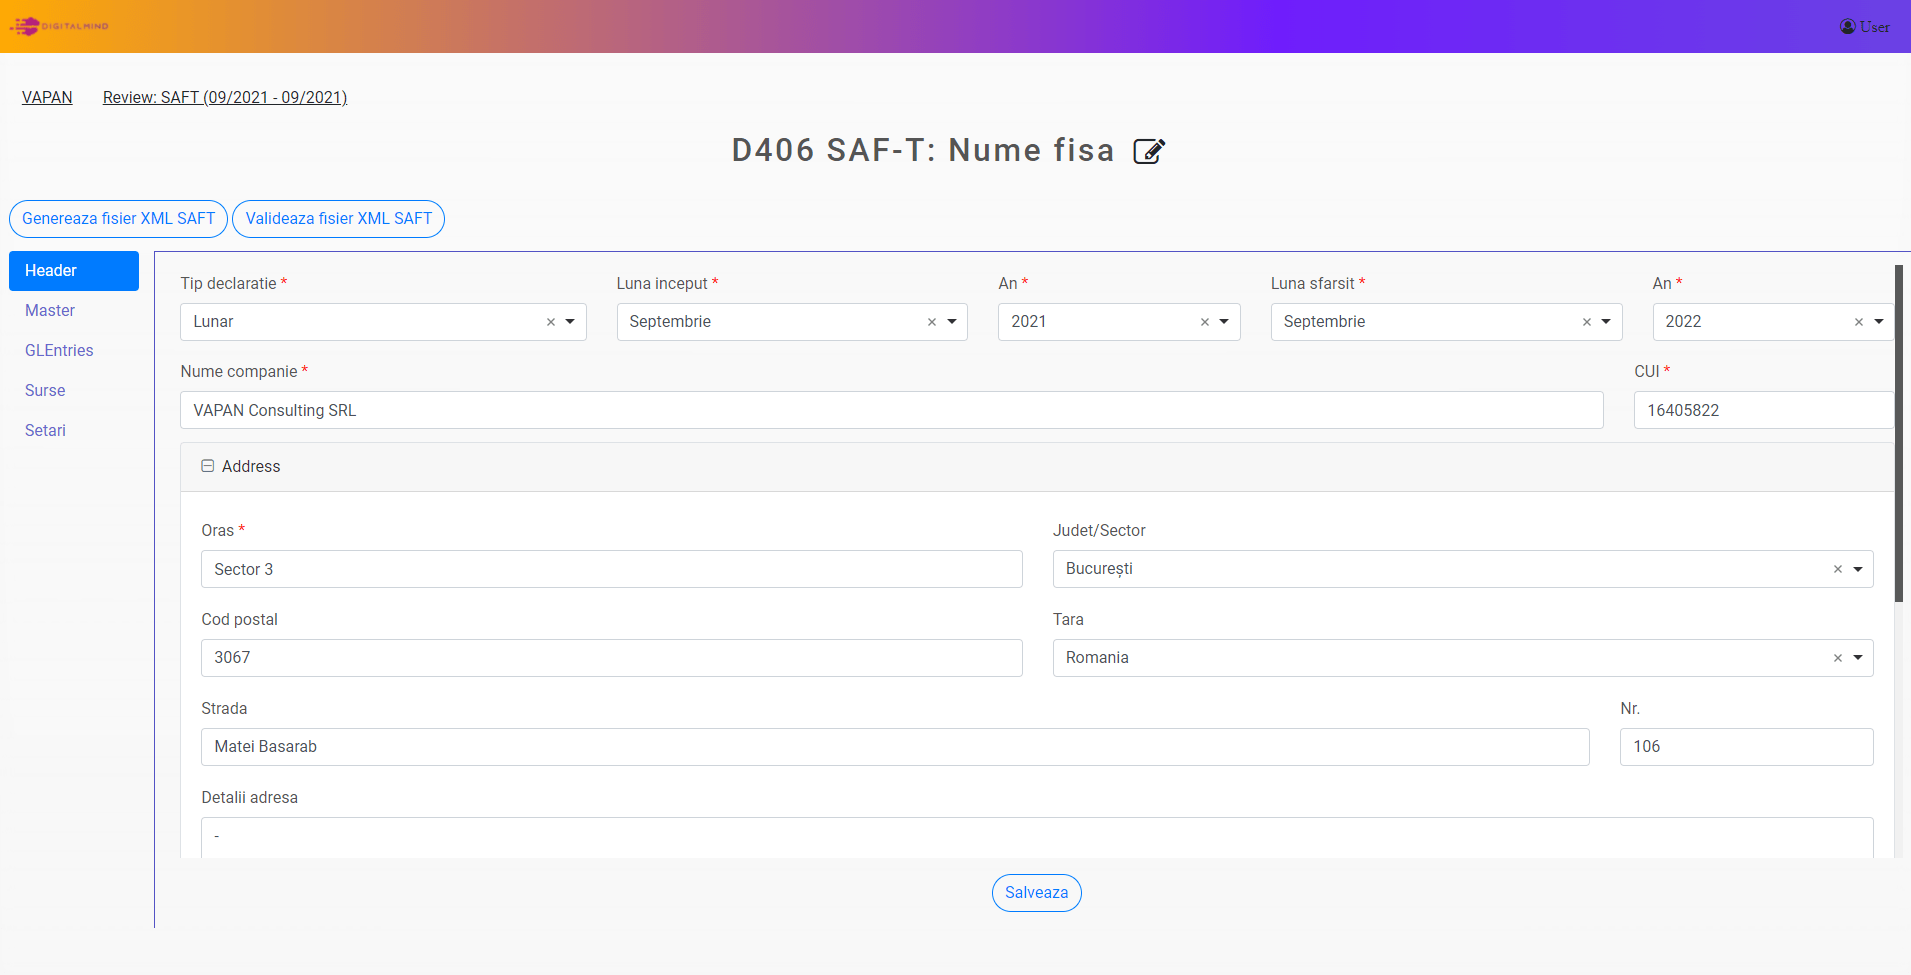Click the edit pencil icon beside the title
Image resolution: width=1911 pixels, height=975 pixels.
pos(1148,151)
